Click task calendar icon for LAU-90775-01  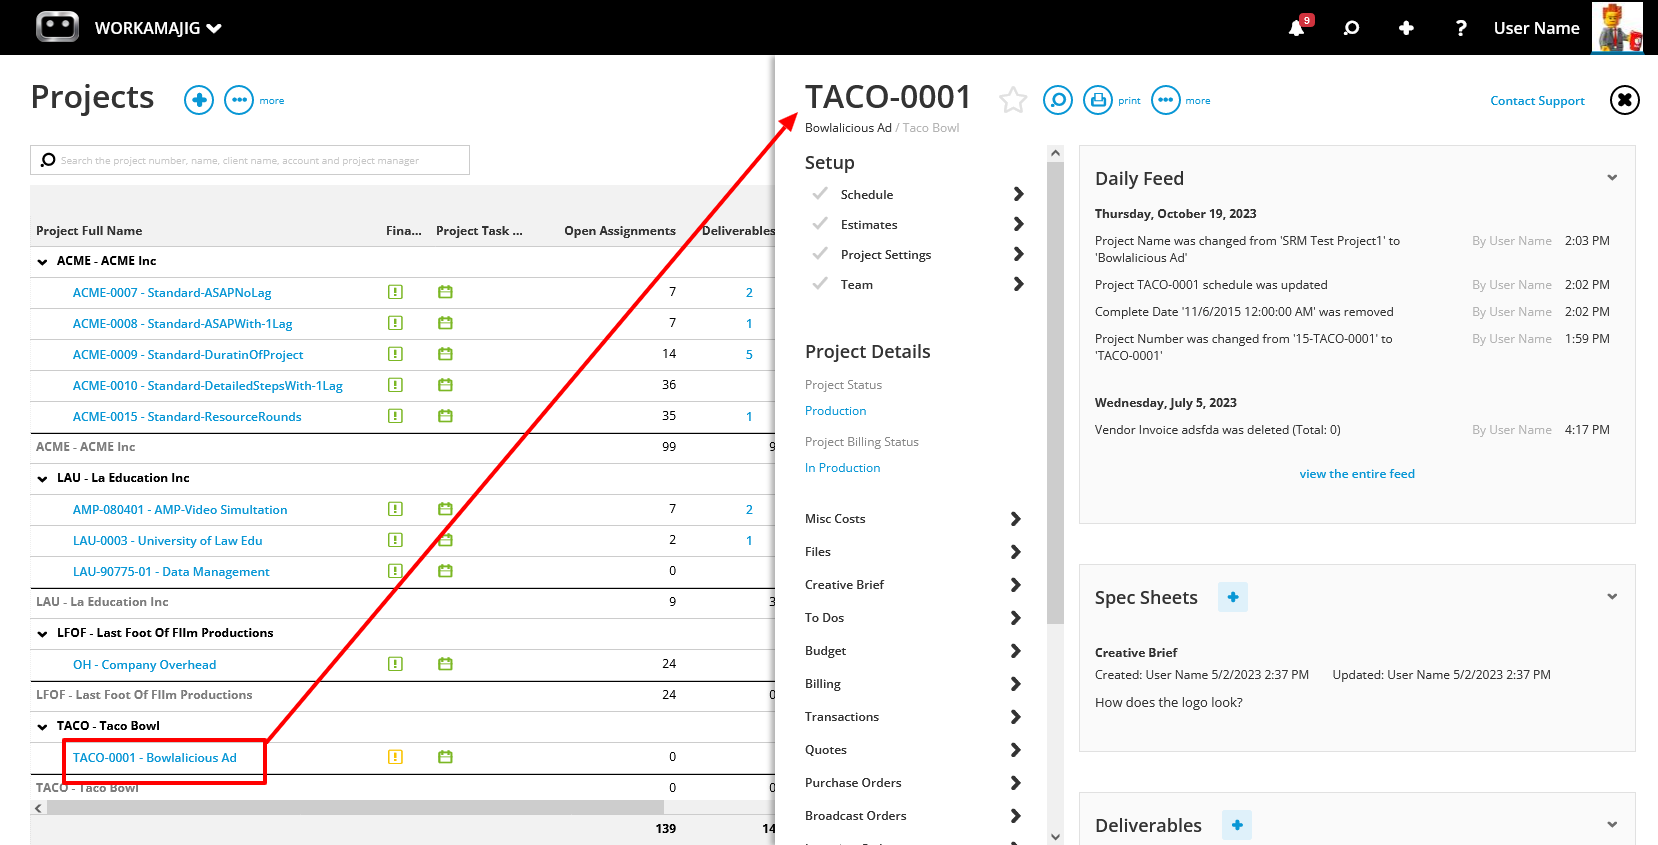click(445, 571)
